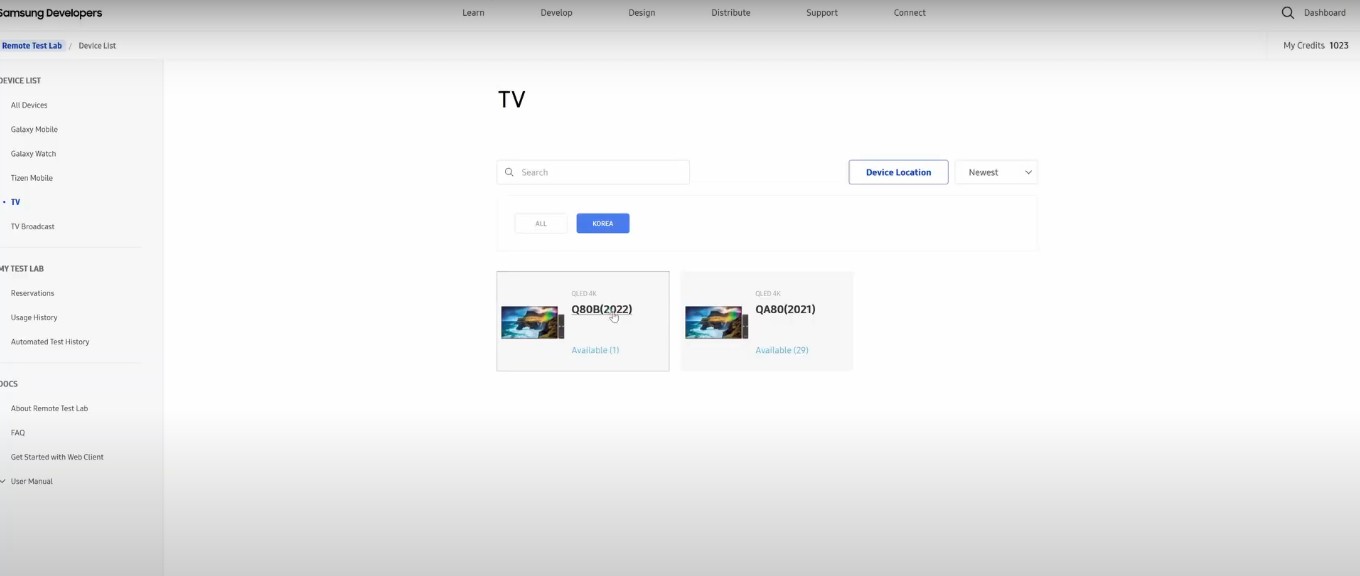
Task: Open the Distribute menu
Action: (x=730, y=13)
